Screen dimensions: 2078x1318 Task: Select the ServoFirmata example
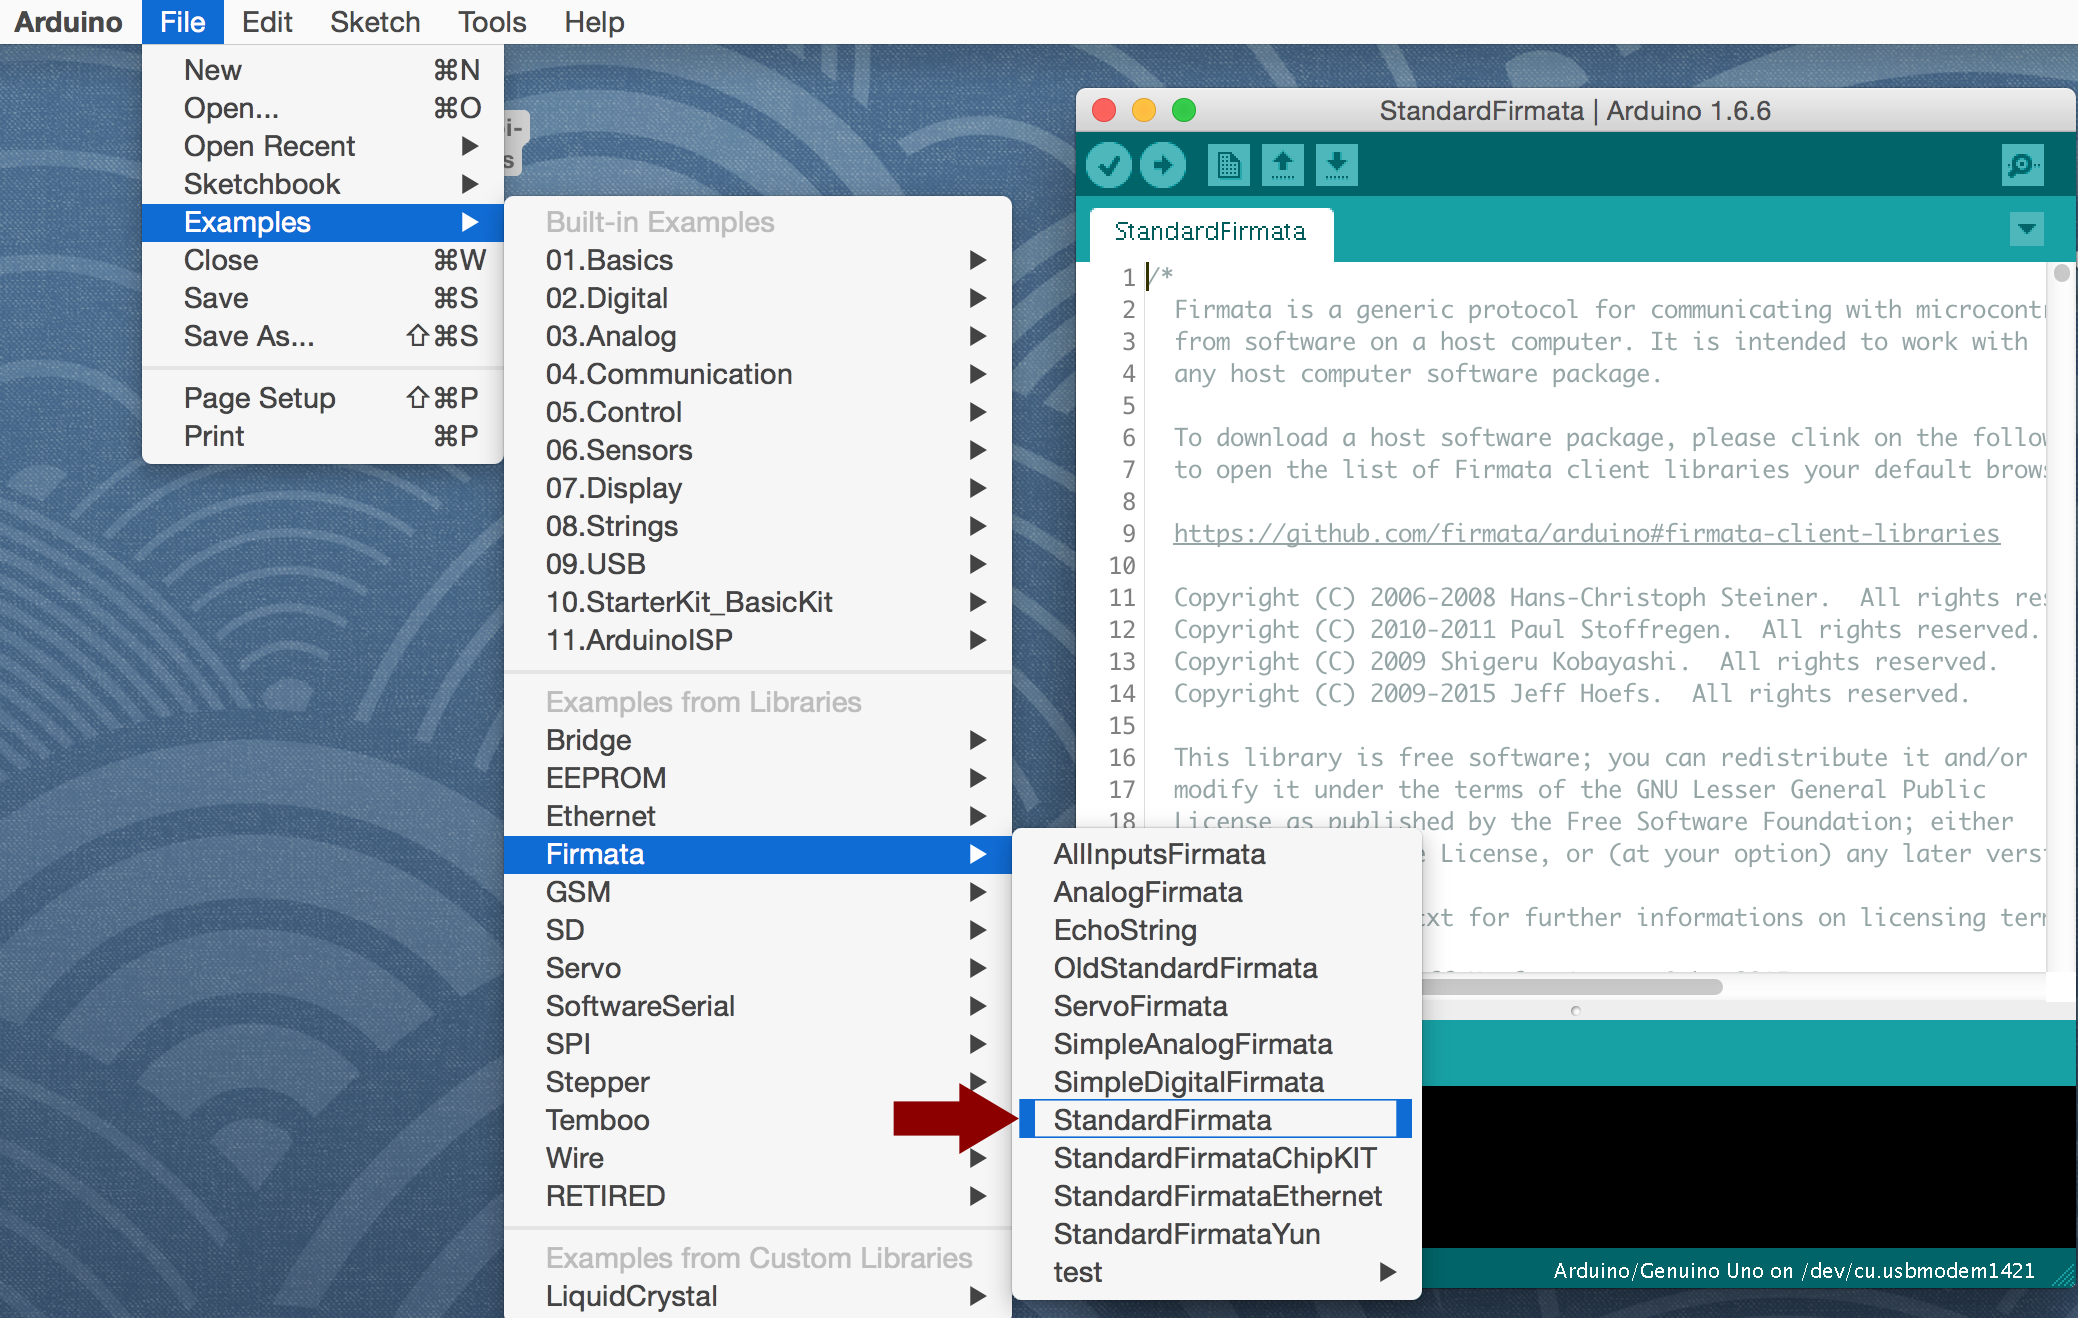1140,1006
